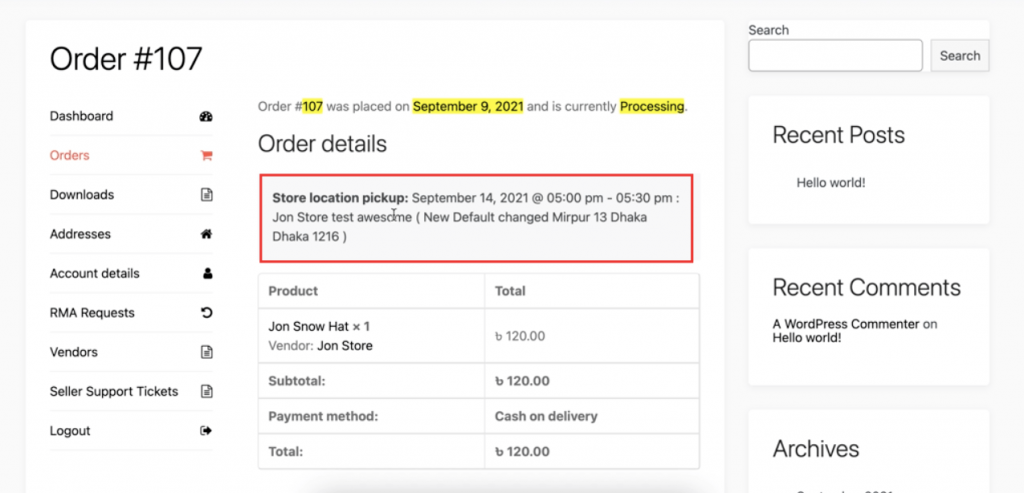Open Hello world! link under Recent Comments
The image size is (1024, 493).
click(x=807, y=338)
